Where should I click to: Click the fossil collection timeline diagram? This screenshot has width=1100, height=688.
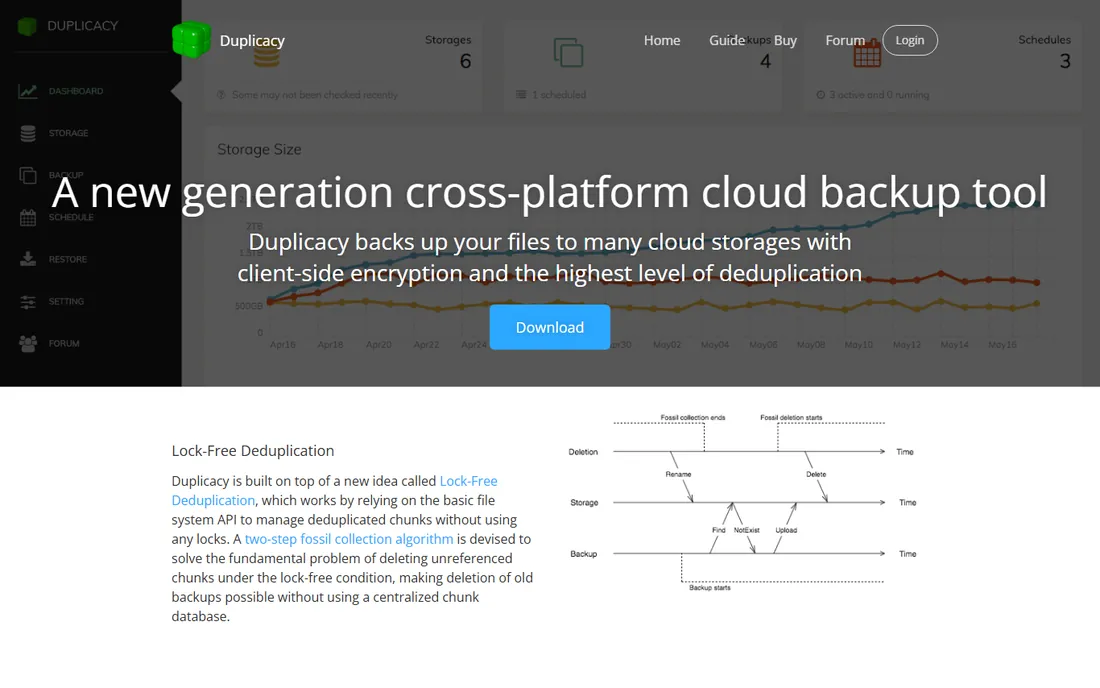coord(742,501)
